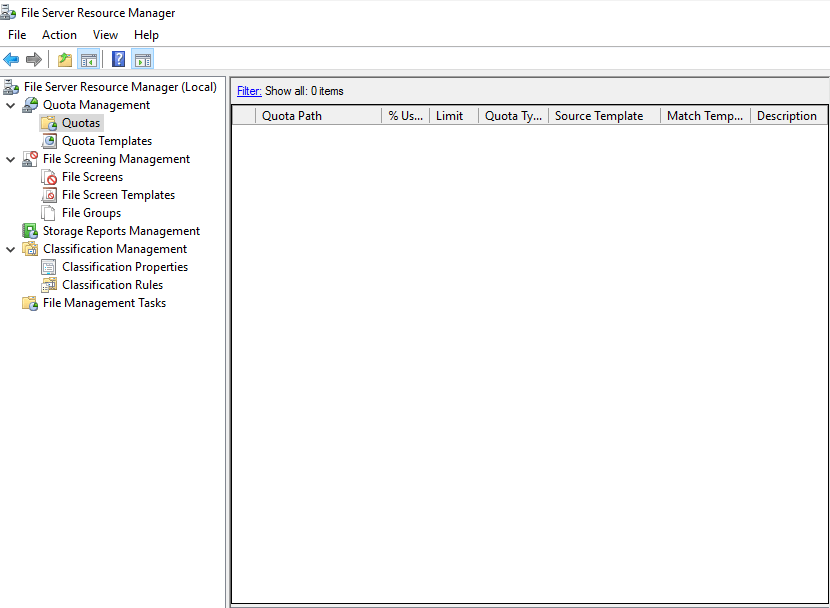Click the root node server icon in tree
Viewport: 830px width, 608px height.
click(11, 87)
